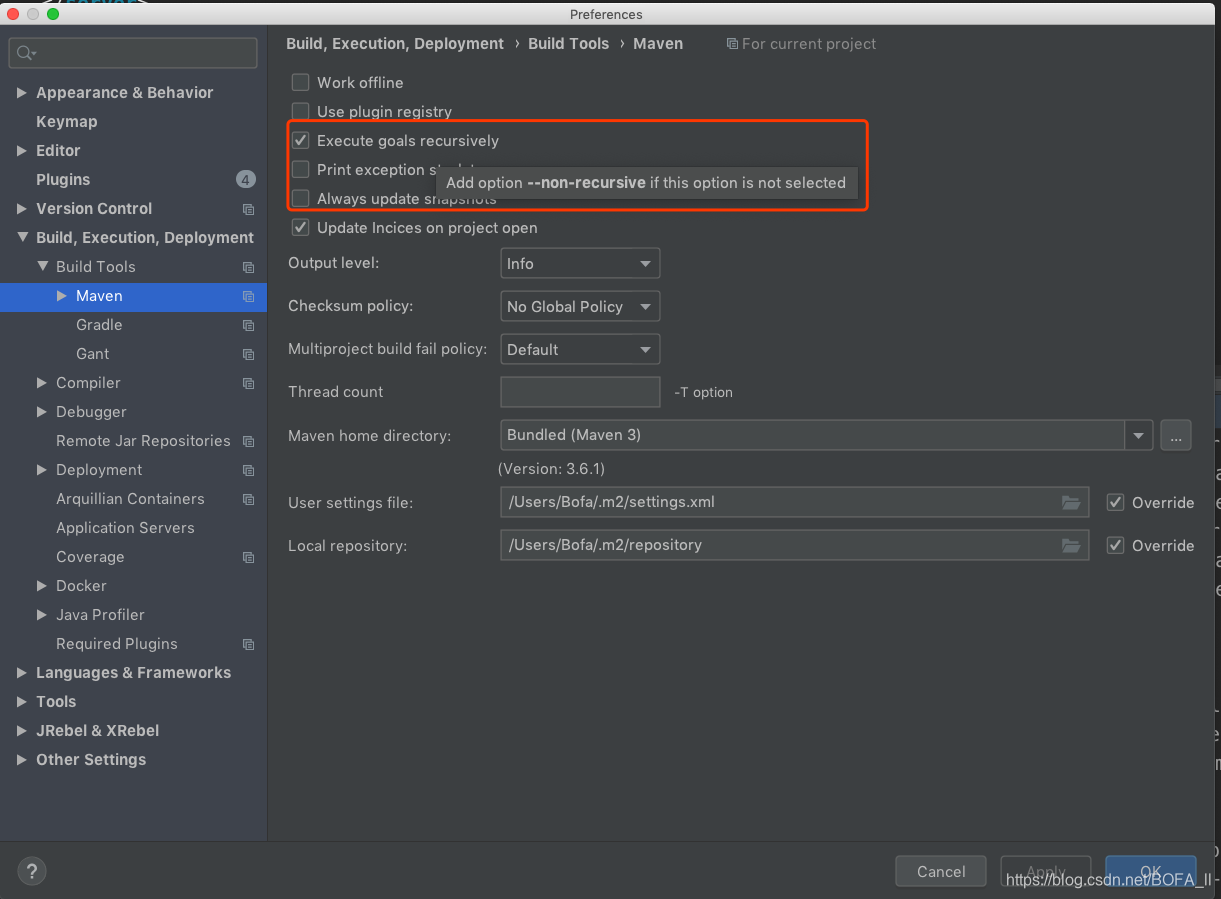Open the Checksum policy dropdown
Image resolution: width=1221 pixels, height=899 pixels.
pyautogui.click(x=580, y=307)
